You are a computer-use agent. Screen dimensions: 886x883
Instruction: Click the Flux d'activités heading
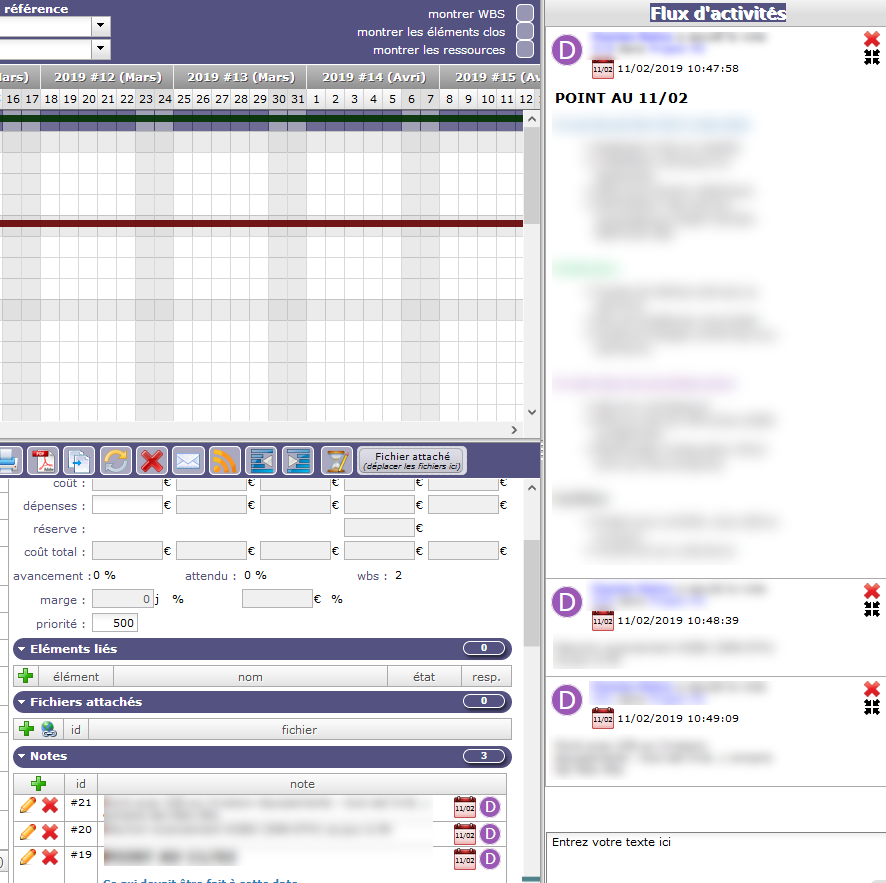coord(718,13)
